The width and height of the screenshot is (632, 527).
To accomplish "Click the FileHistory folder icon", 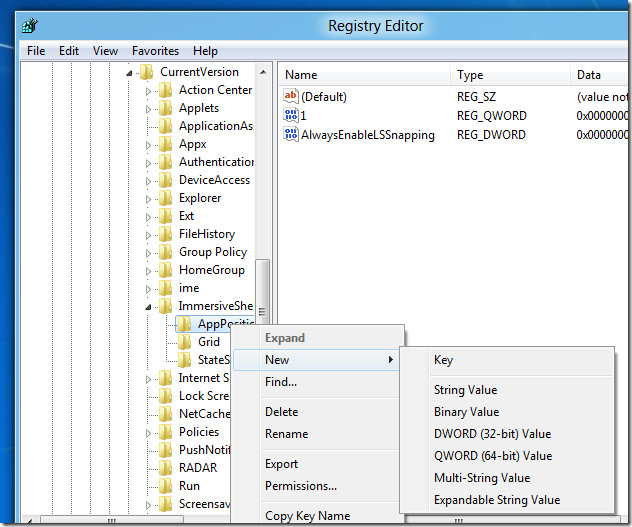I will 165,234.
